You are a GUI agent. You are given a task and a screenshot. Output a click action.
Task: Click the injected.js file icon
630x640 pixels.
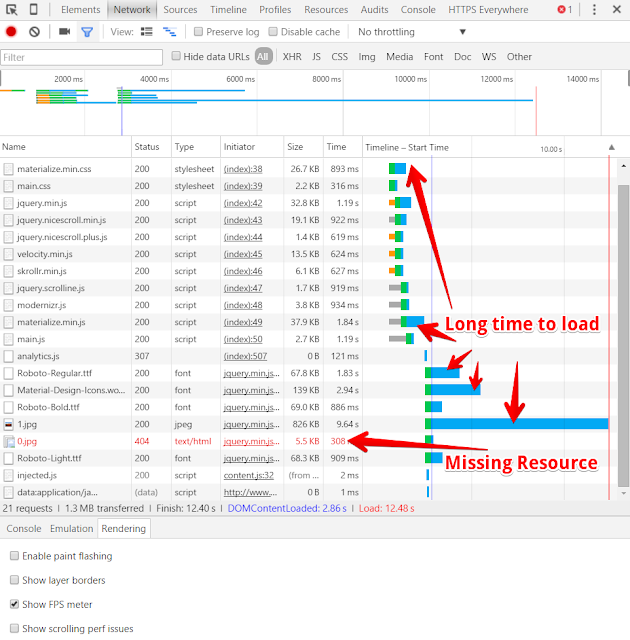[8, 476]
